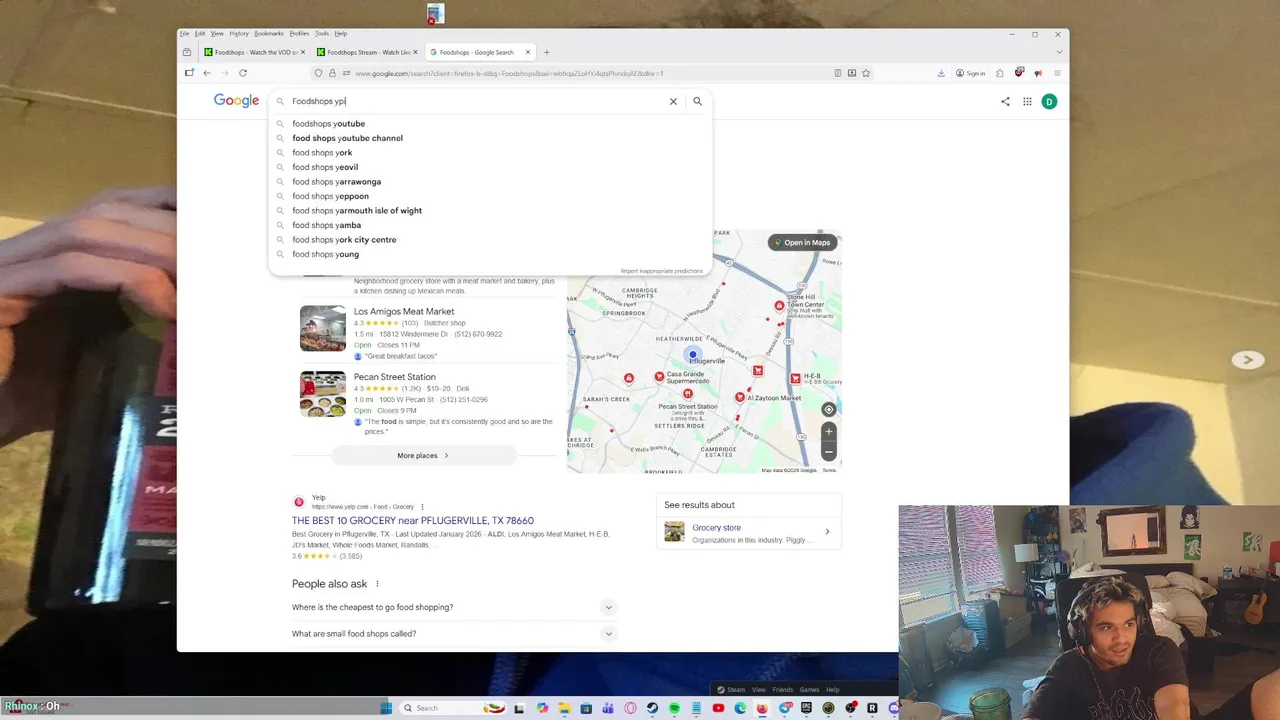1280x720 pixels.
Task: Open the Bookmarks menu
Action: pos(269,33)
